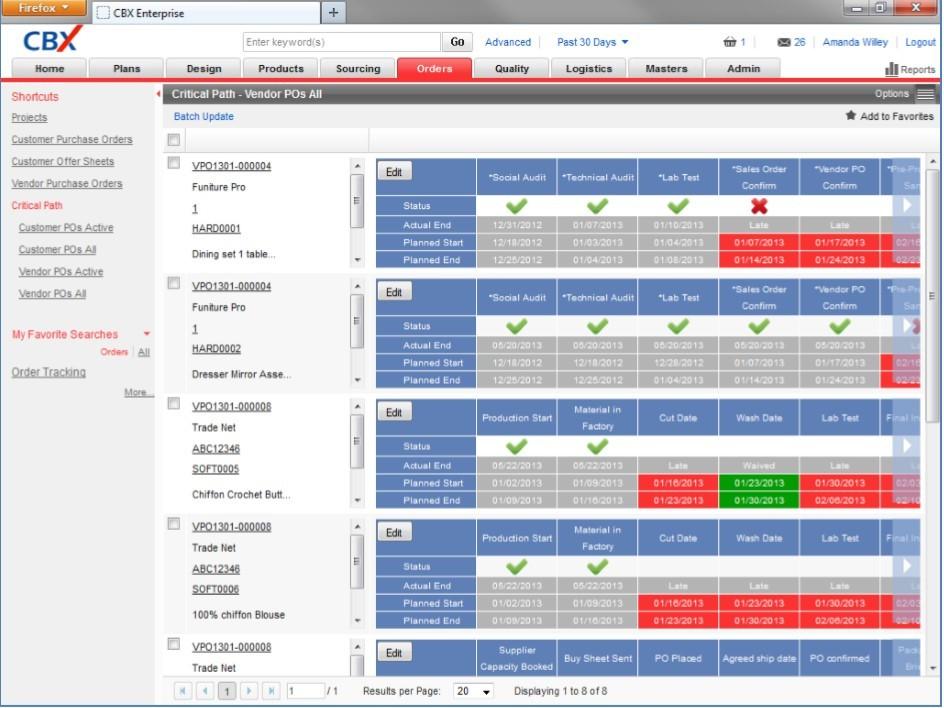Switch to the Sourcing tab
944x708 pixels.
pyautogui.click(x=358, y=69)
